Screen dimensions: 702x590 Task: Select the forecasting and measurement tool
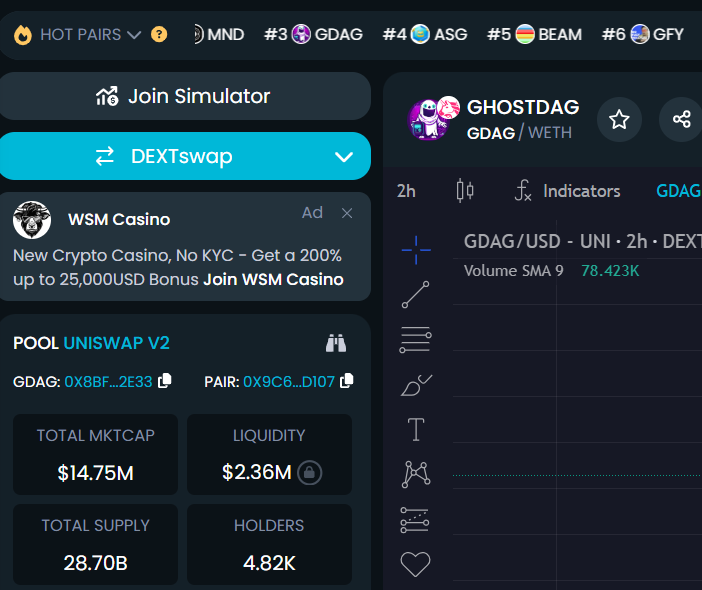pyautogui.click(x=415, y=520)
